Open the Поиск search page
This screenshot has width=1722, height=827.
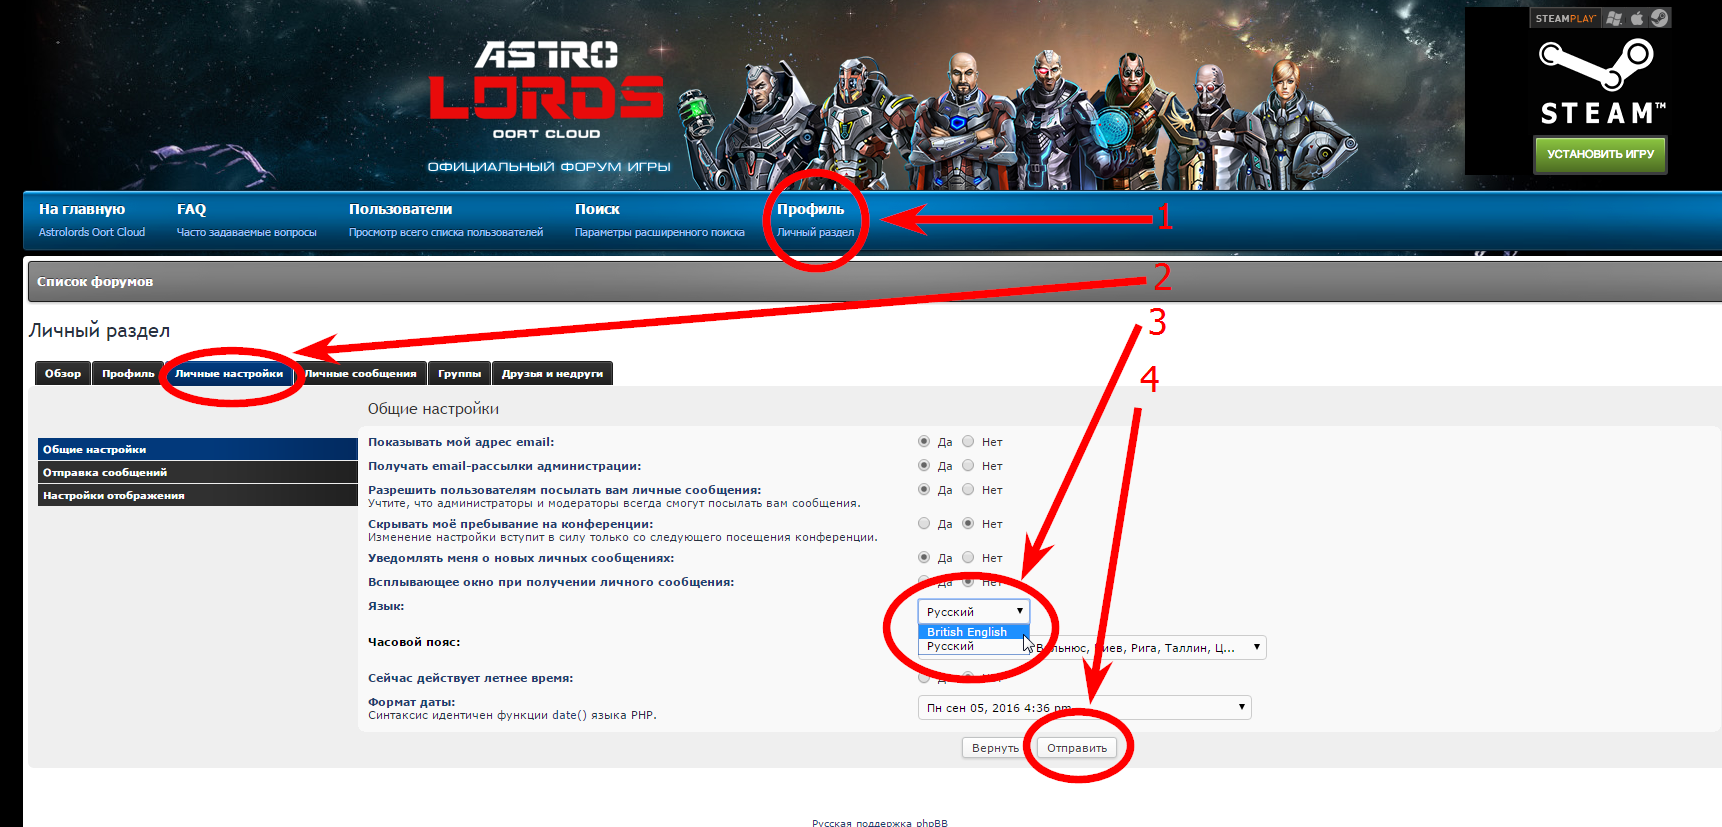[597, 209]
